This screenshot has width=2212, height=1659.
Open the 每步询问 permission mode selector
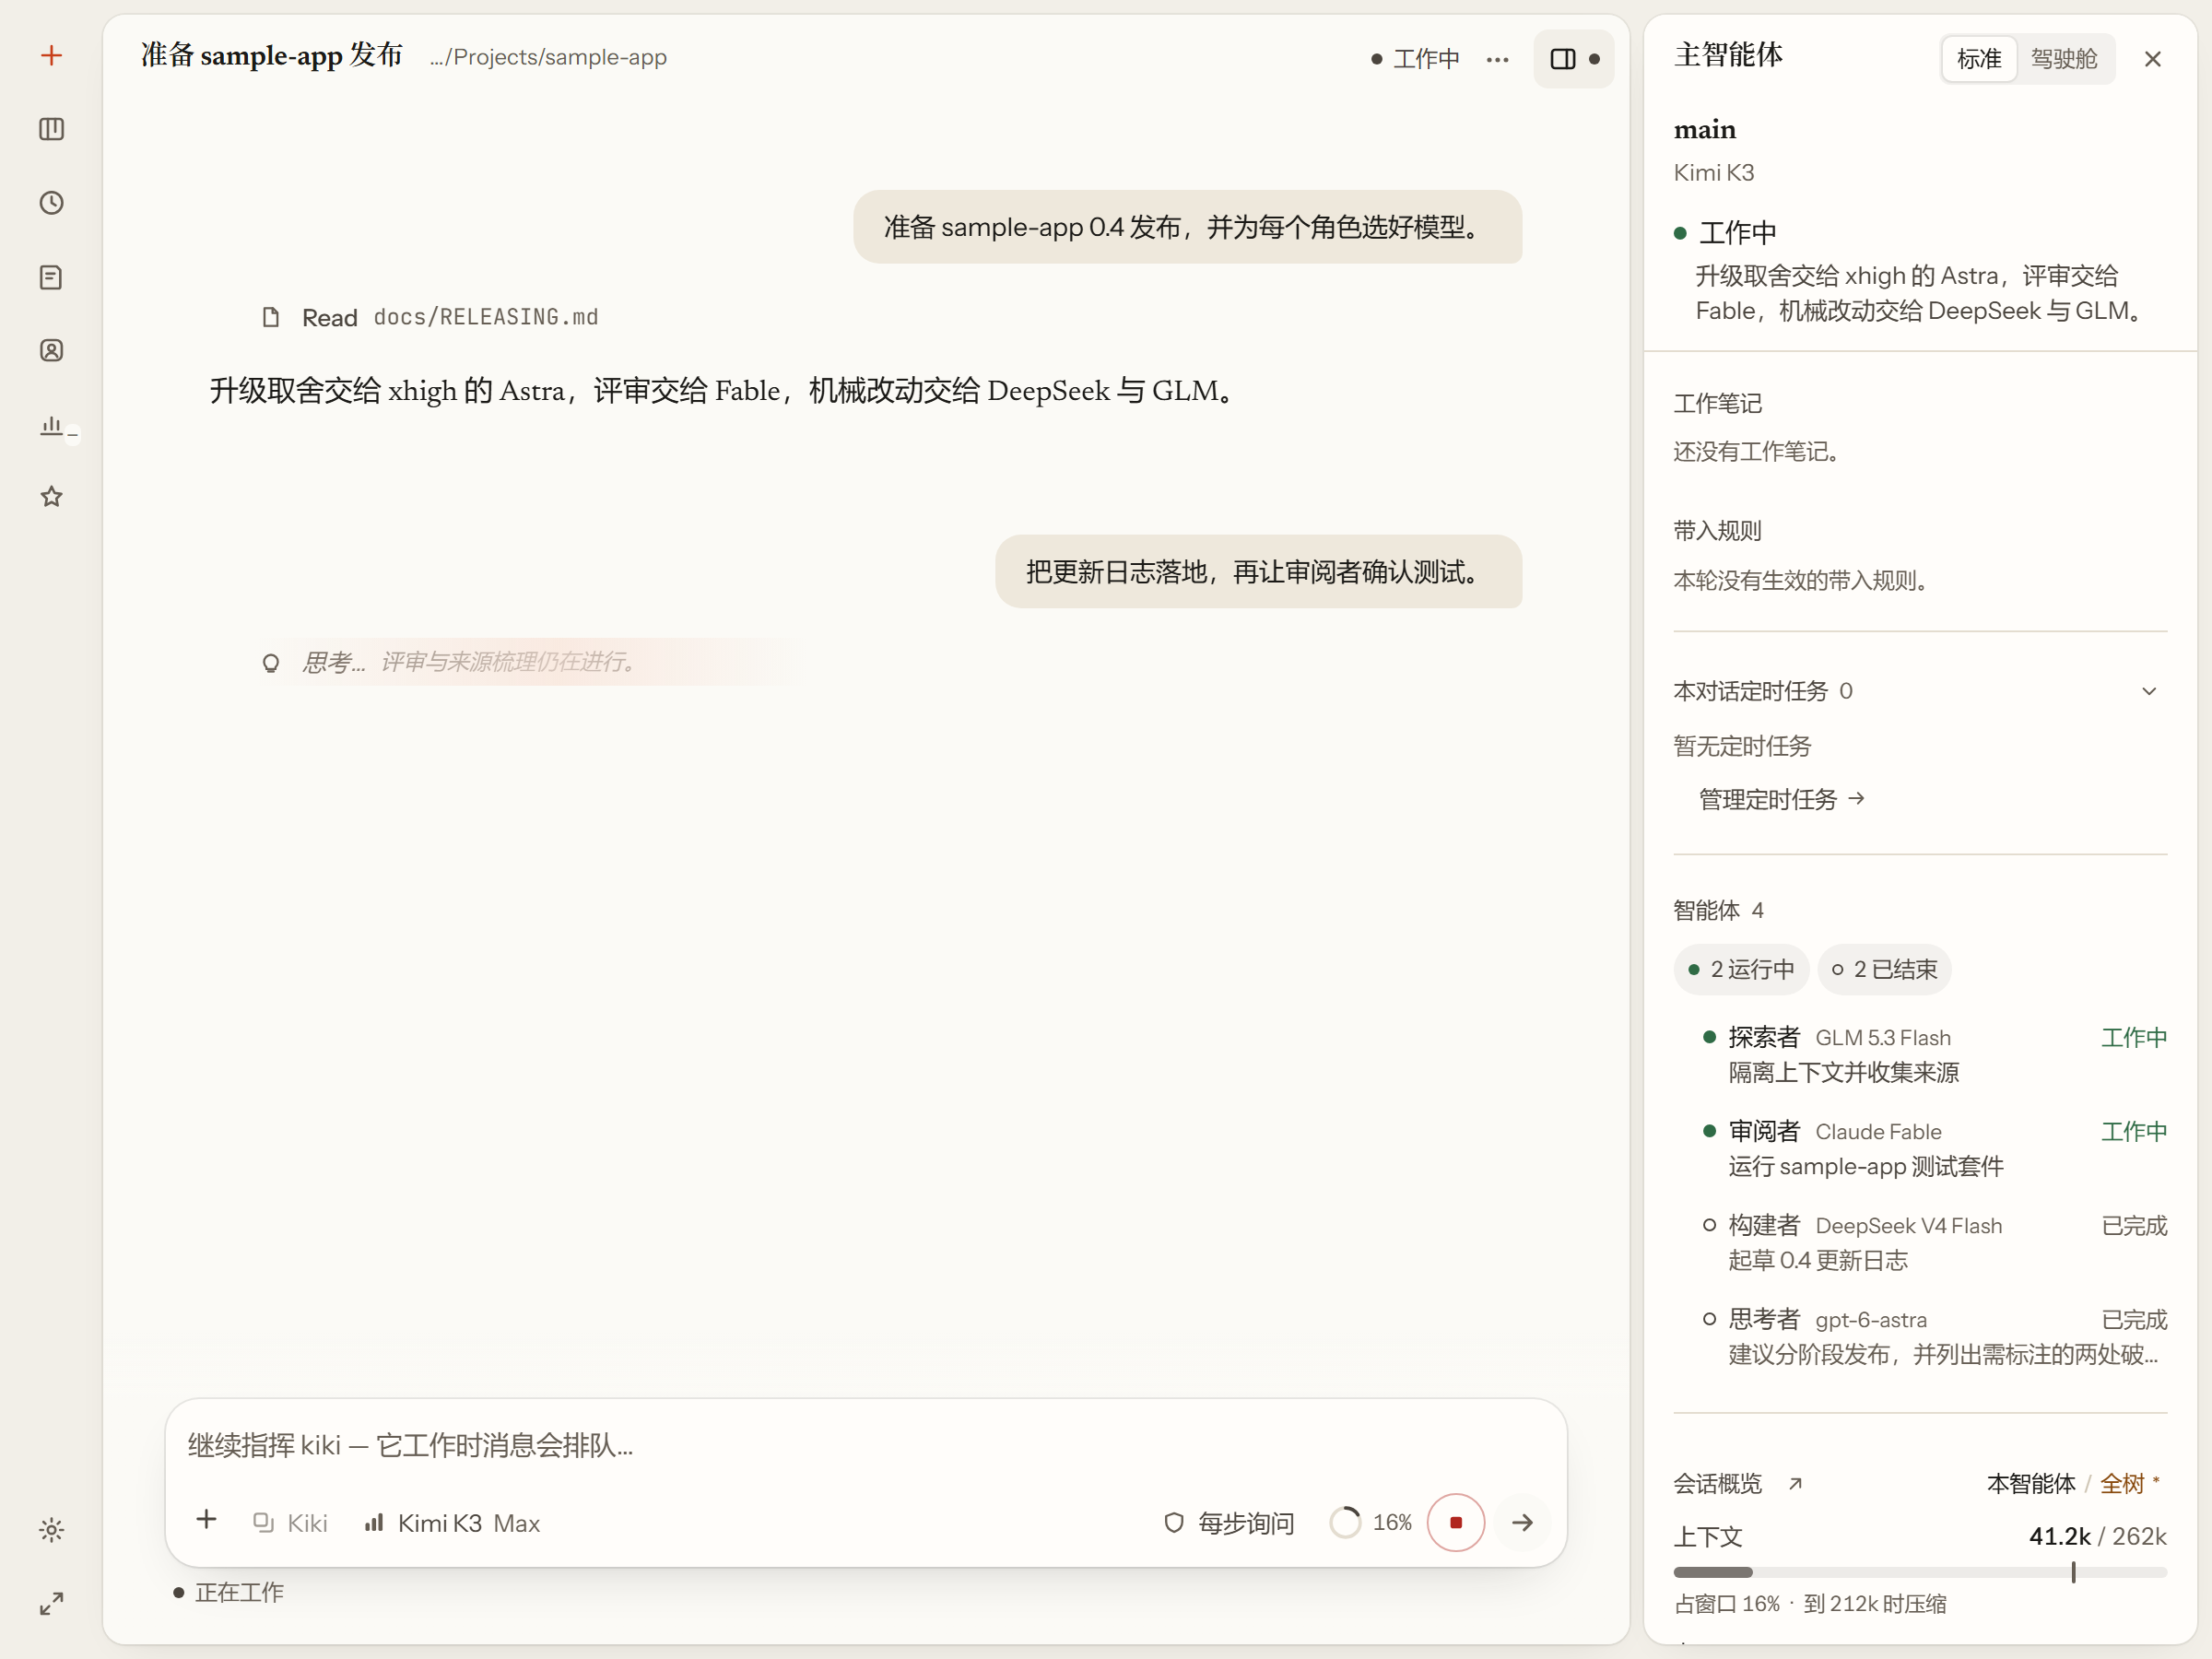1229,1523
